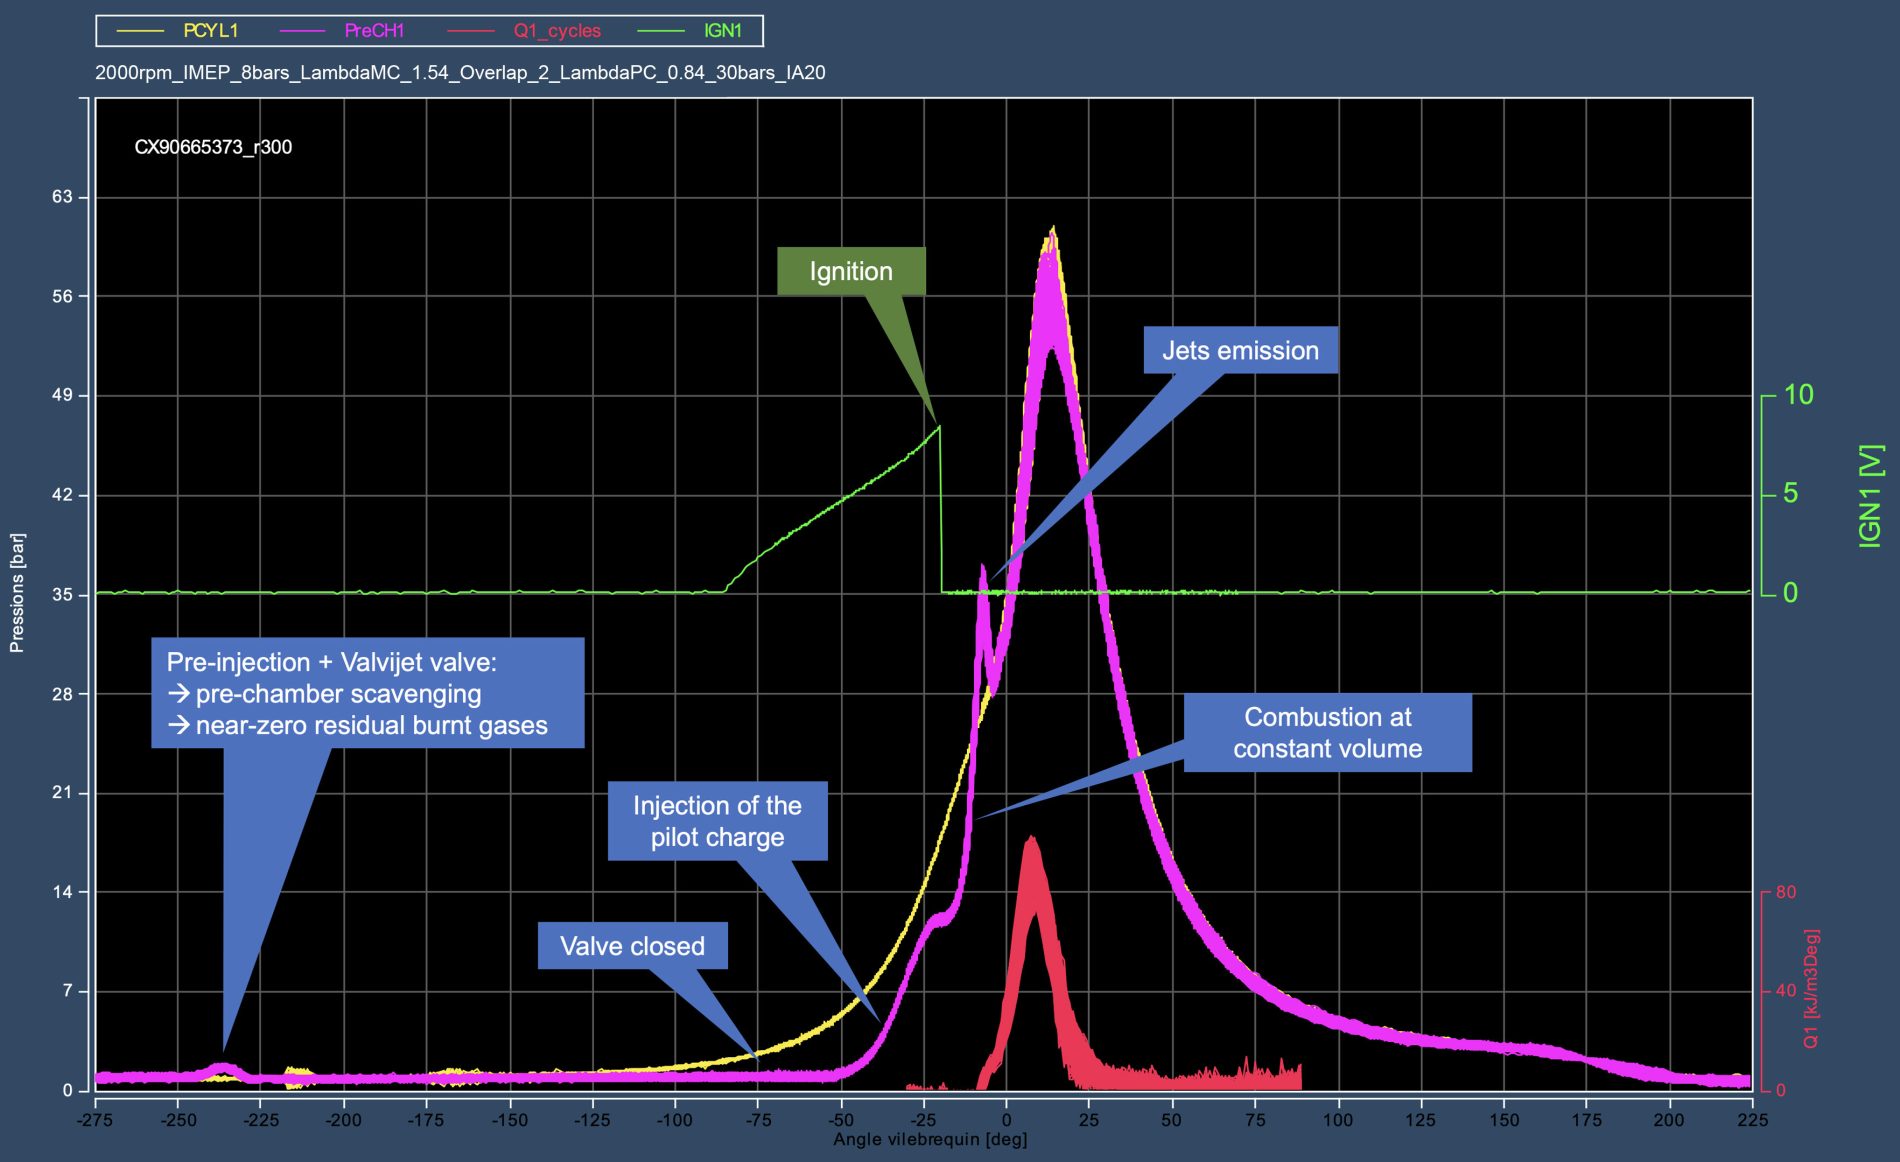Click the red 80 tick on Q1 axis

coord(1786,892)
